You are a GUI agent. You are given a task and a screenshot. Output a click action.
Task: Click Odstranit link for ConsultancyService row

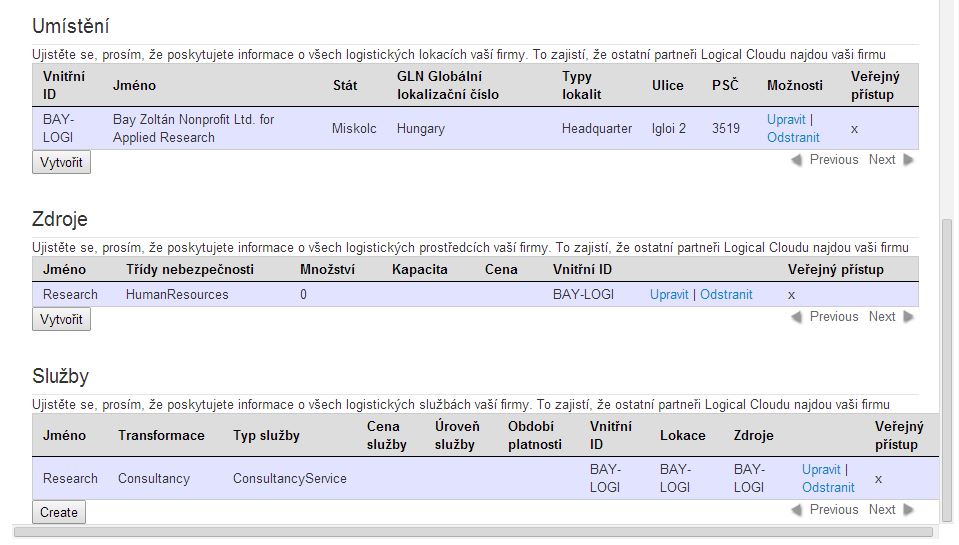828,488
